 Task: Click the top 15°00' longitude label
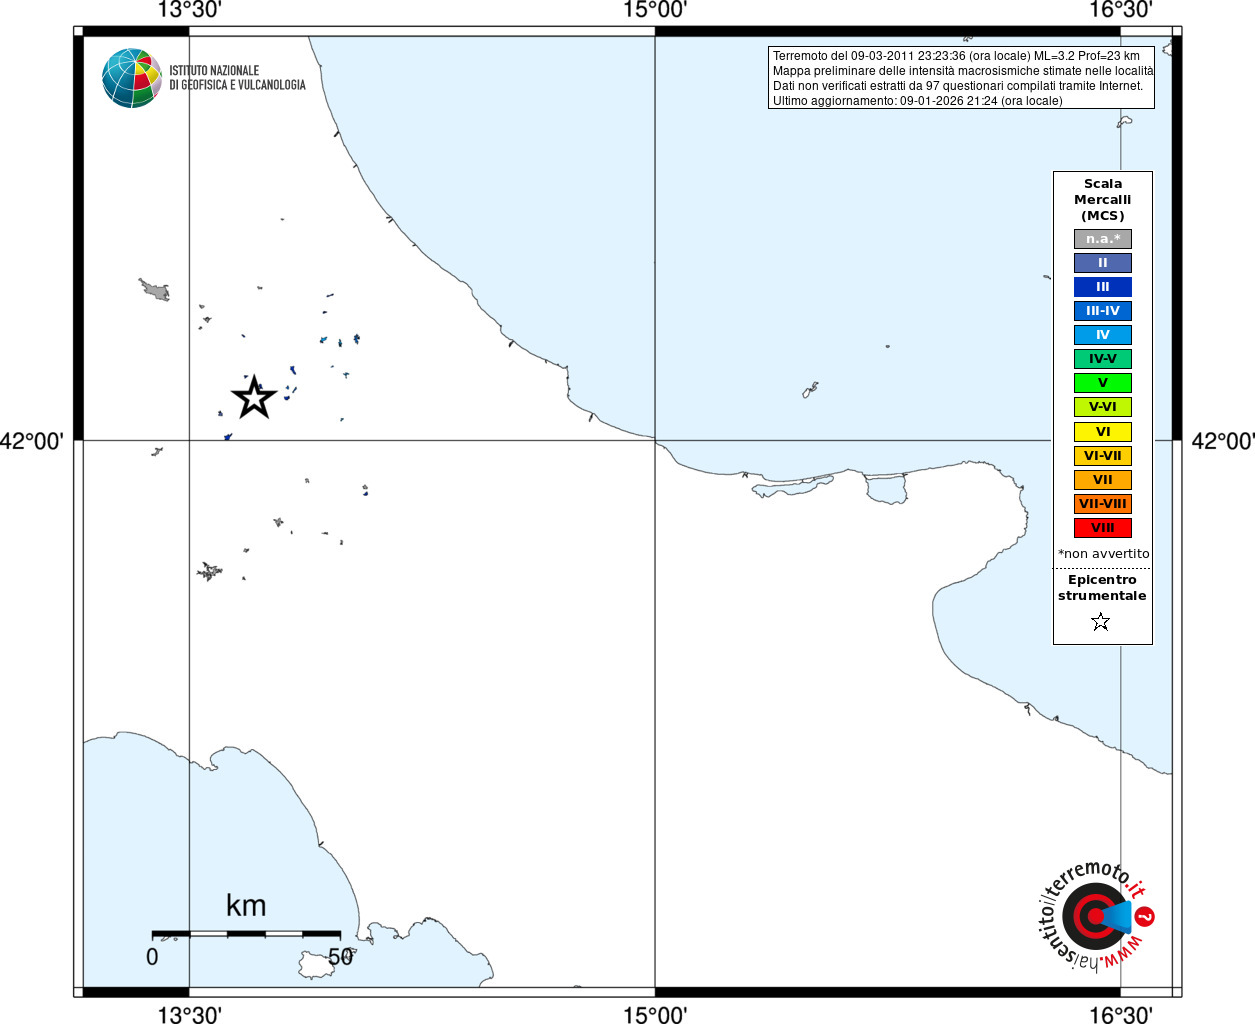(x=655, y=10)
